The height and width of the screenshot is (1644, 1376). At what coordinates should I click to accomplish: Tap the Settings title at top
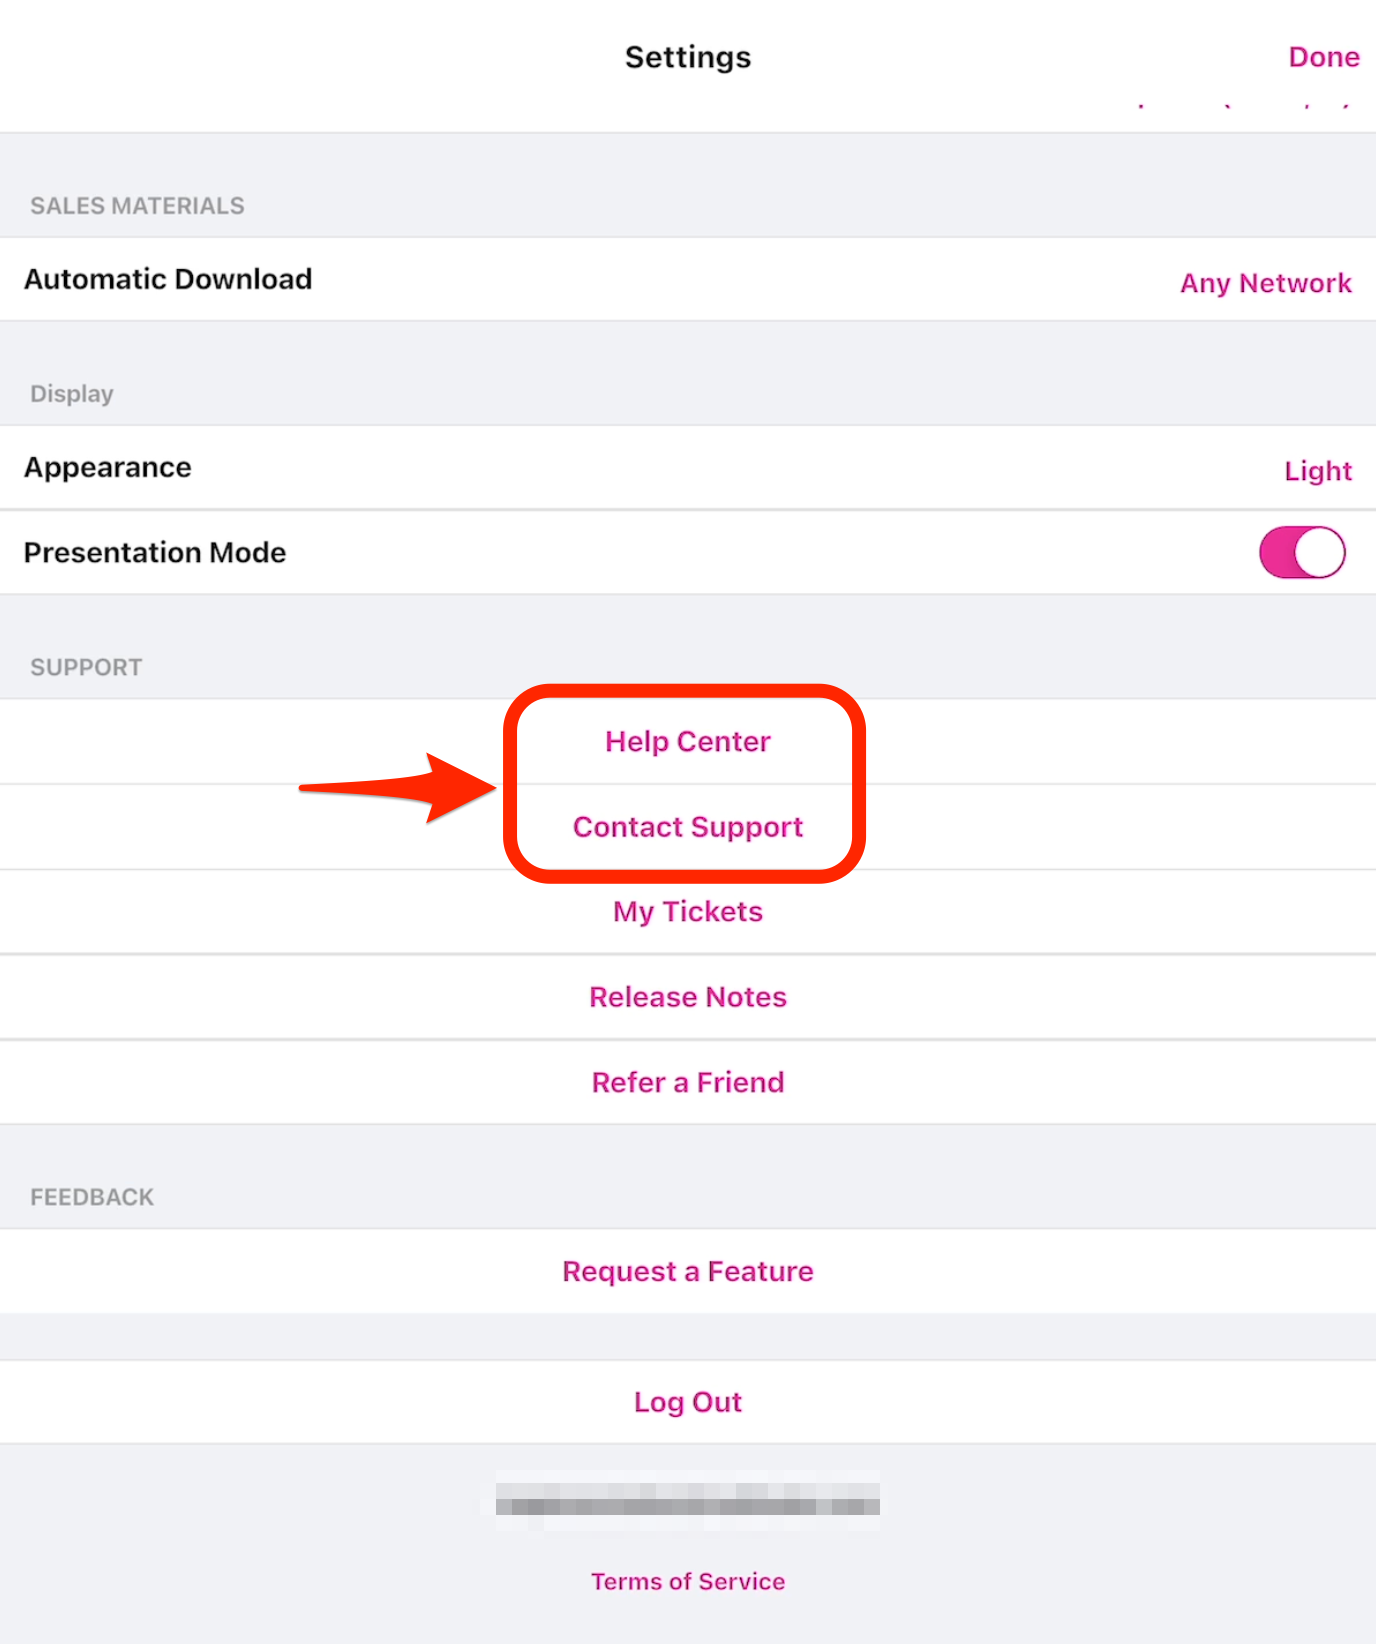coord(688,57)
